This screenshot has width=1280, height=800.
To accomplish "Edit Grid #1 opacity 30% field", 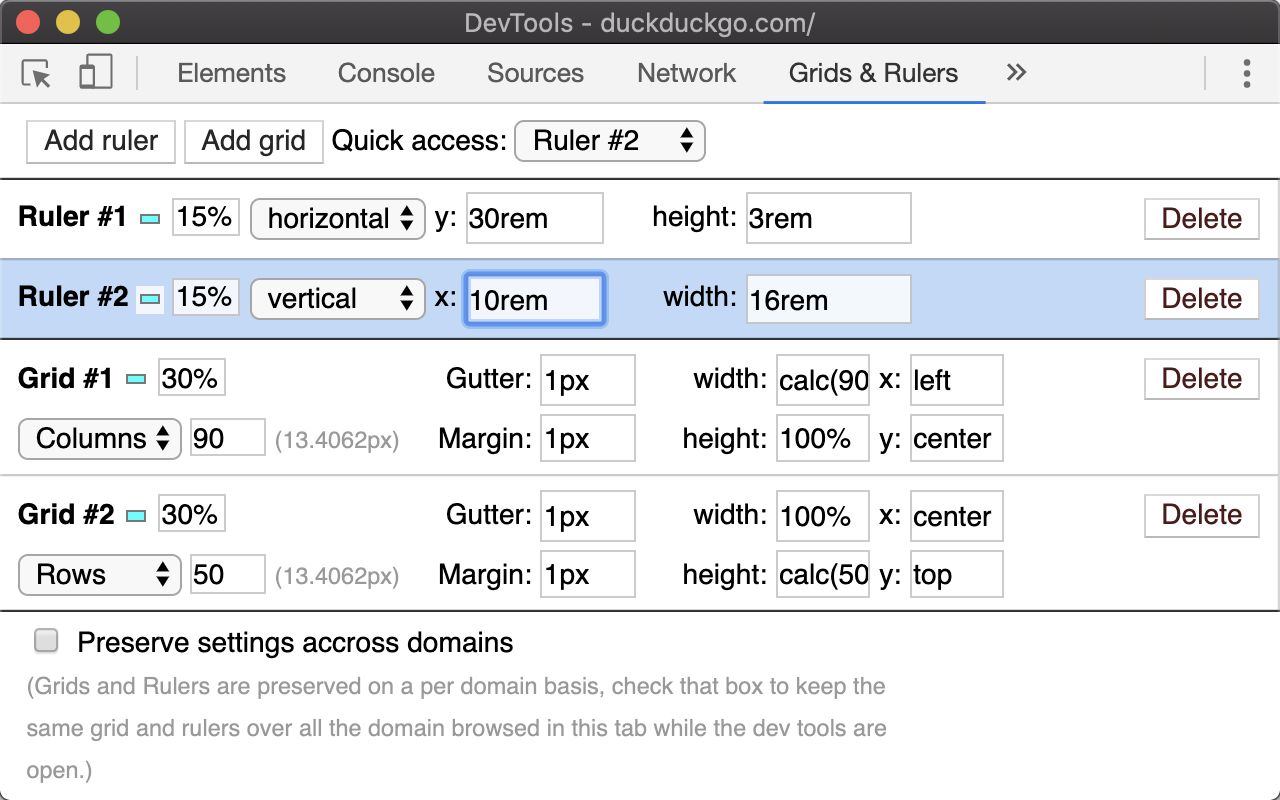I will click(x=192, y=378).
